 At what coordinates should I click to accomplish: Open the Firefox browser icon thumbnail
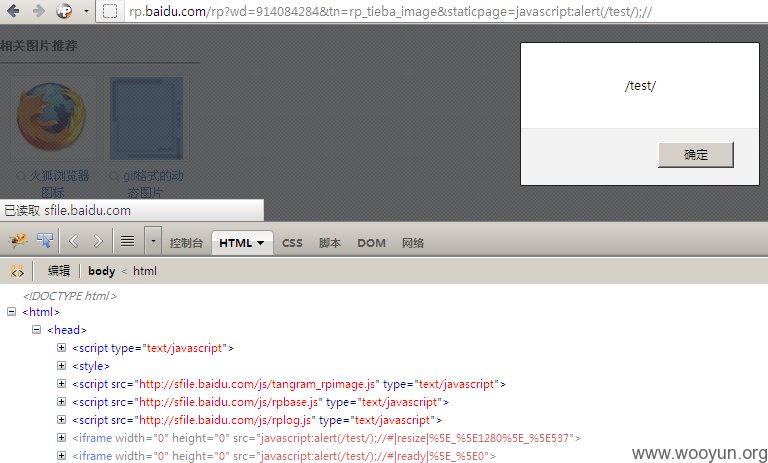(51, 118)
